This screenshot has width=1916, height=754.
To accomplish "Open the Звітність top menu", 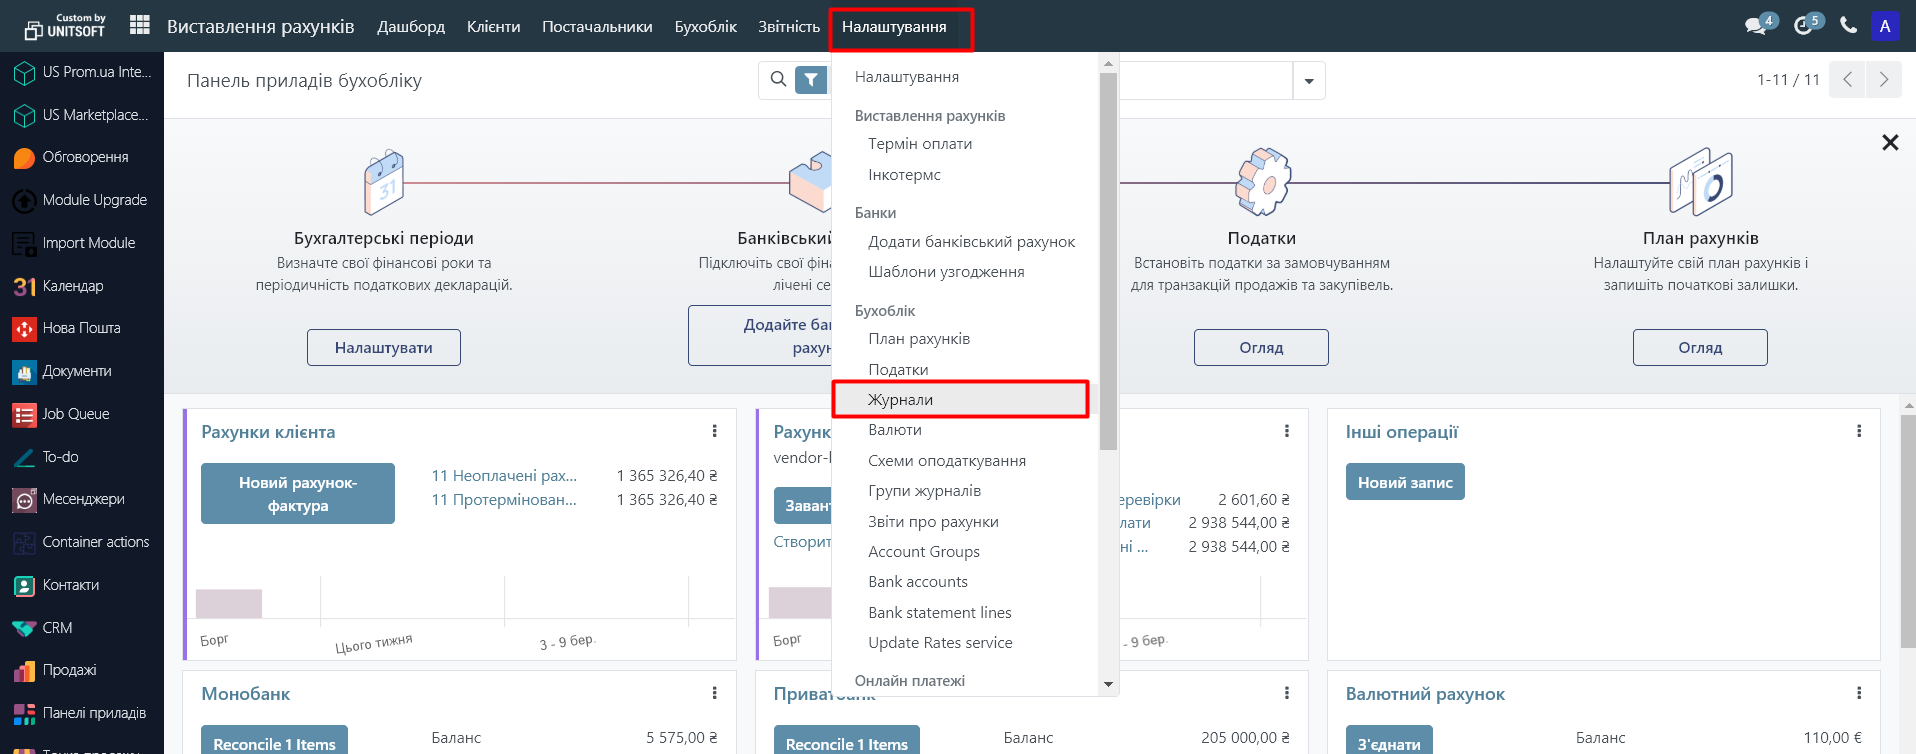I will (x=788, y=27).
